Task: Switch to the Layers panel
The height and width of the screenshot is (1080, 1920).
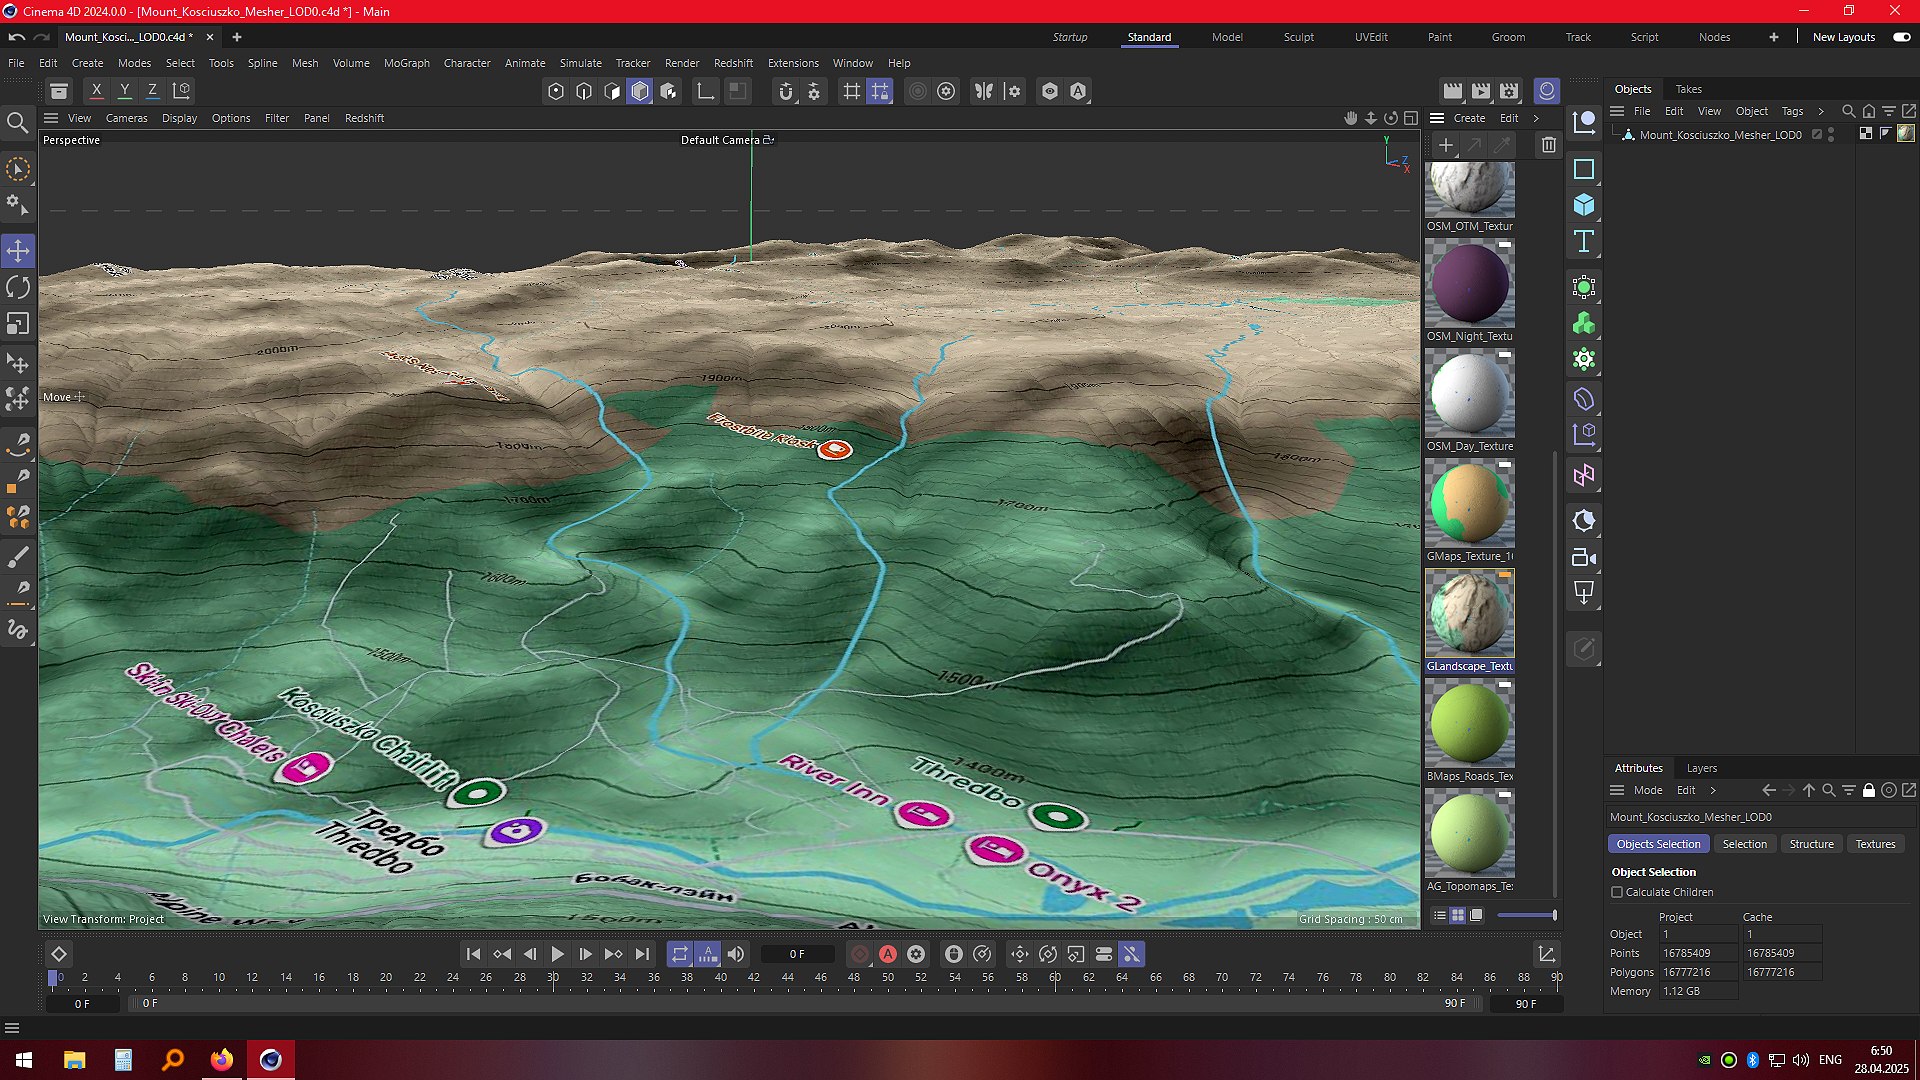Action: (1702, 768)
